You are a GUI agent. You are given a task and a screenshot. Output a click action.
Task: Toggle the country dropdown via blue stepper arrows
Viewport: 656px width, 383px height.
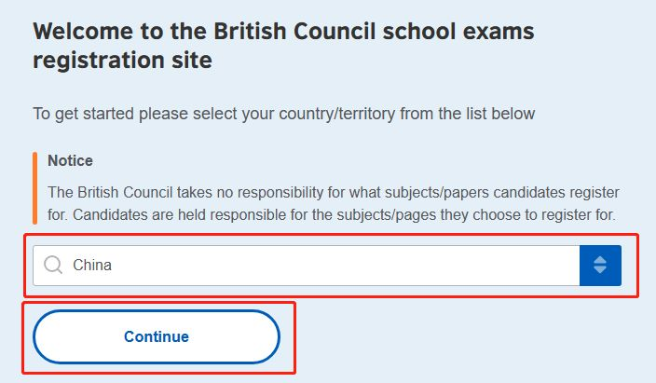tap(600, 265)
